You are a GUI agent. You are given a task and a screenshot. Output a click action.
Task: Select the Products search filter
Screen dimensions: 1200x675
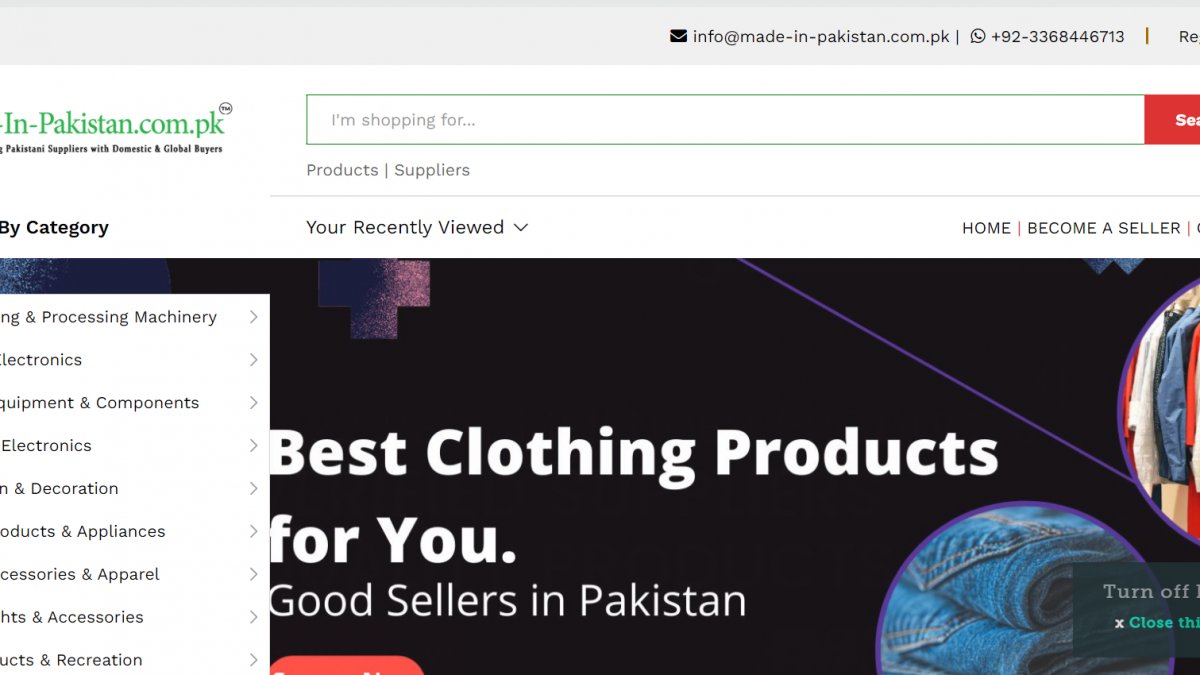[342, 170]
